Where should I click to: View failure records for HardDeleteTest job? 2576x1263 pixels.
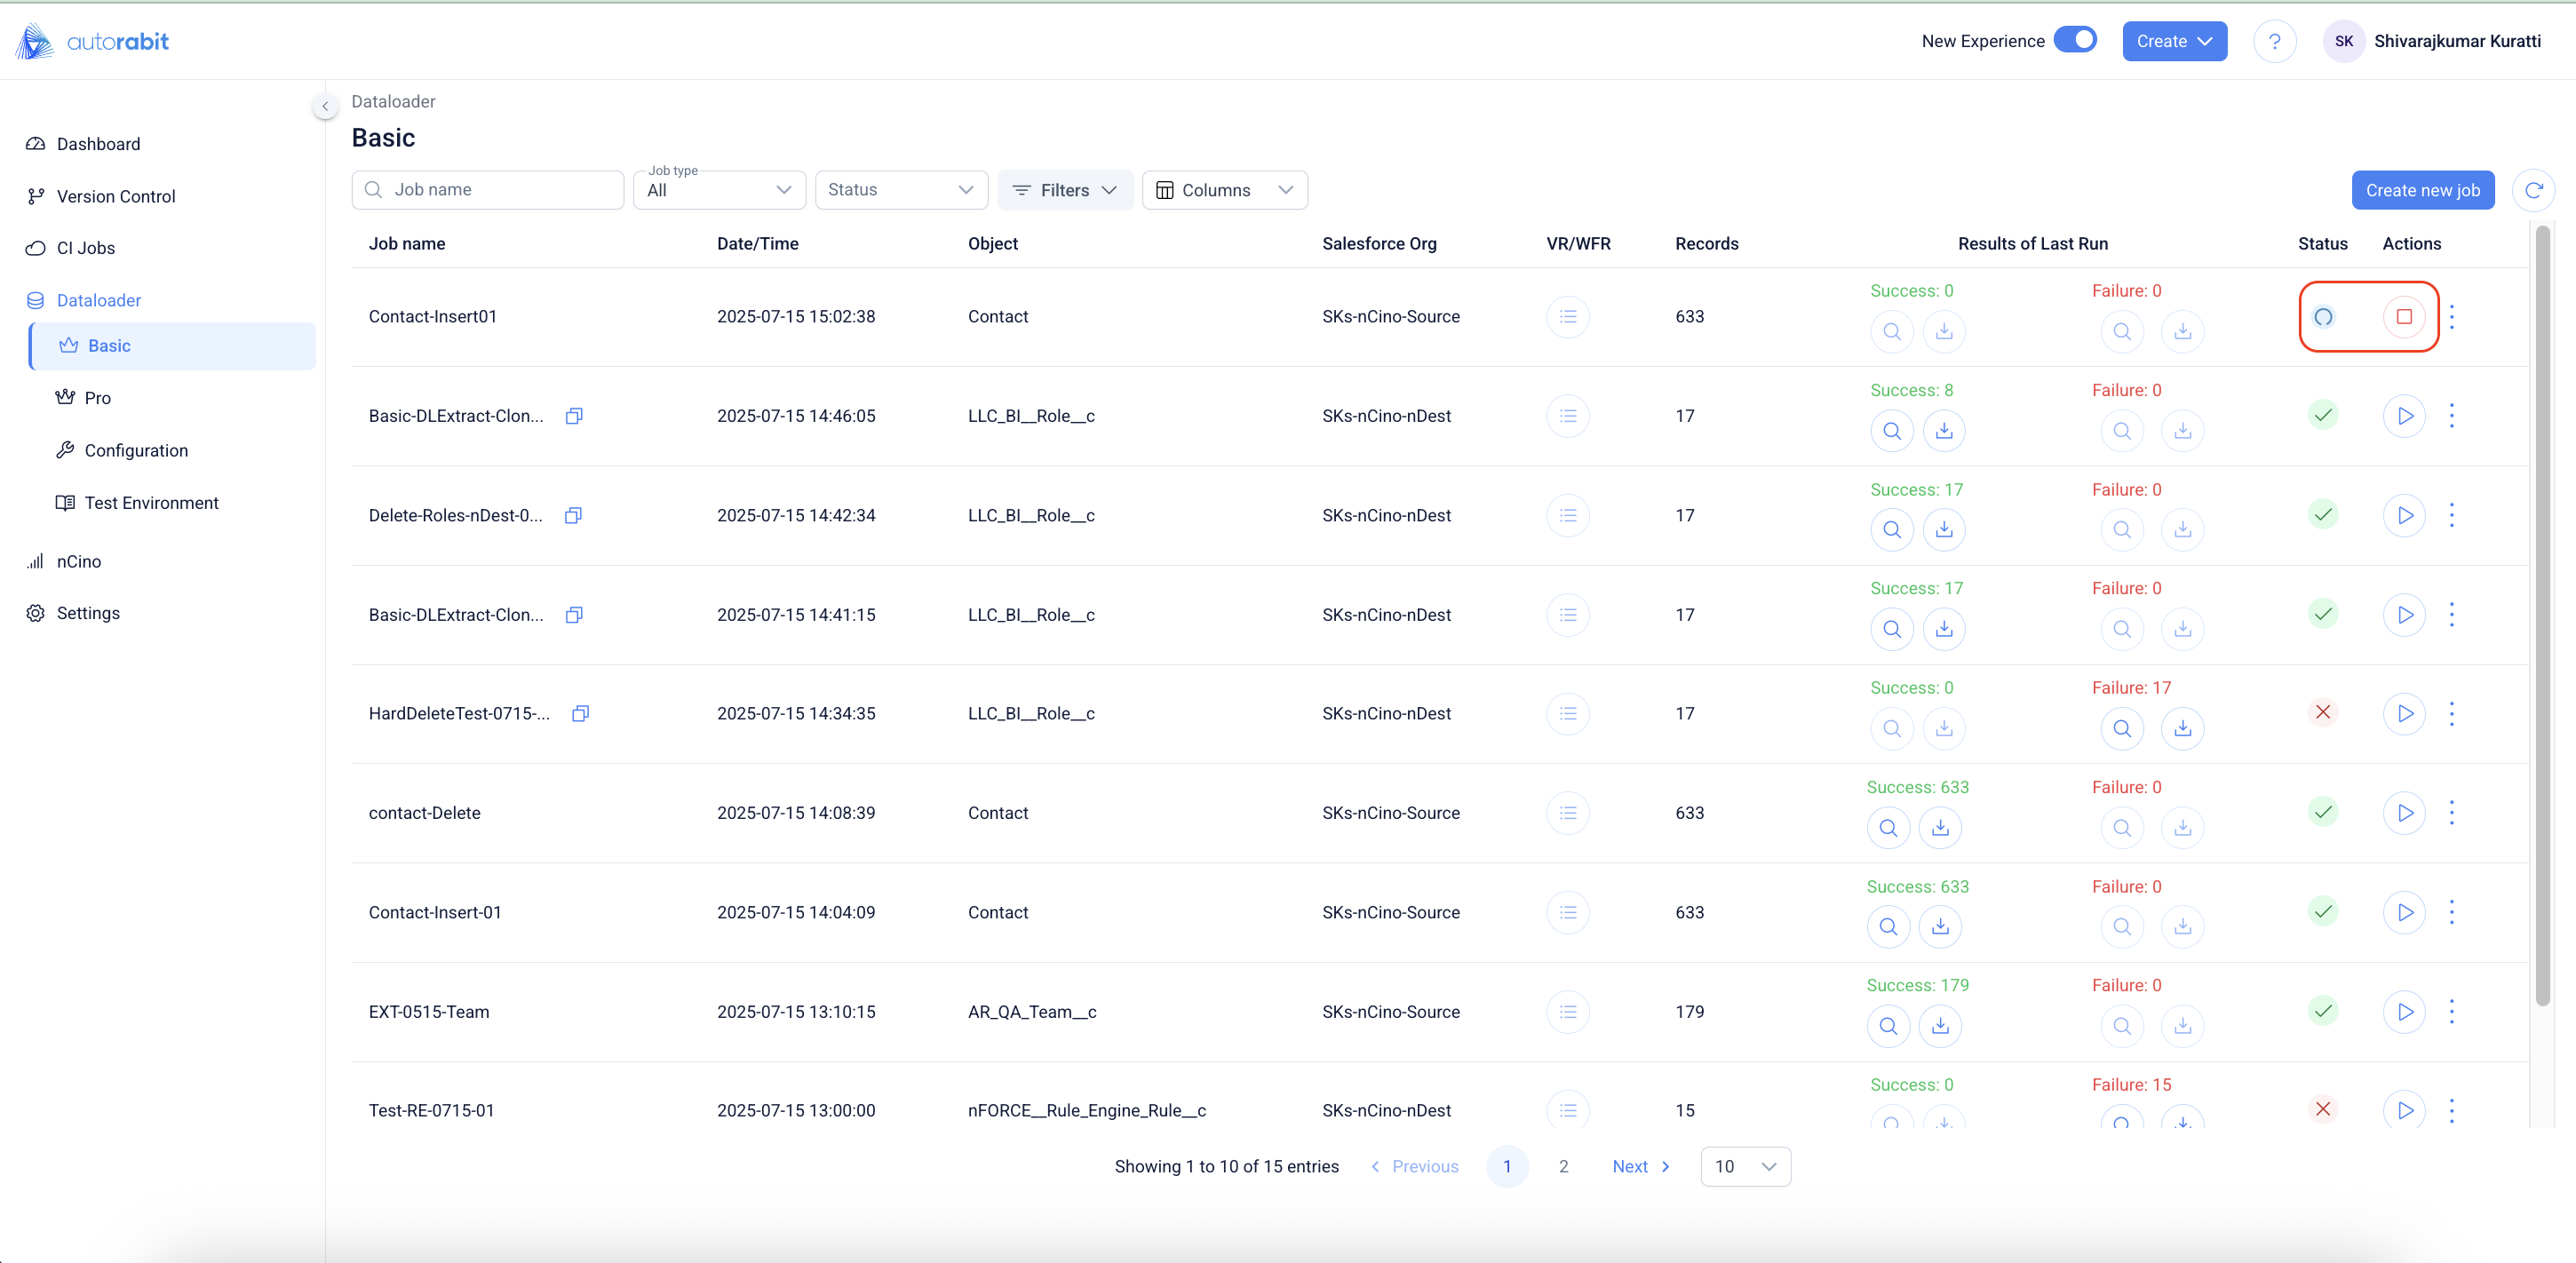click(2121, 729)
